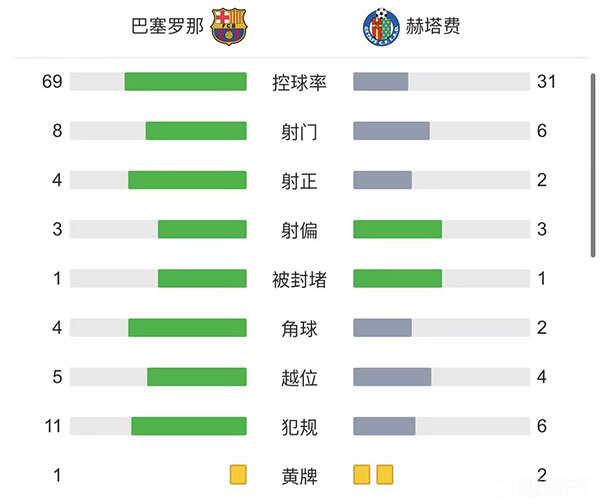Click the 角球 stat label
The width and height of the screenshot is (600, 504).
coord(300,328)
